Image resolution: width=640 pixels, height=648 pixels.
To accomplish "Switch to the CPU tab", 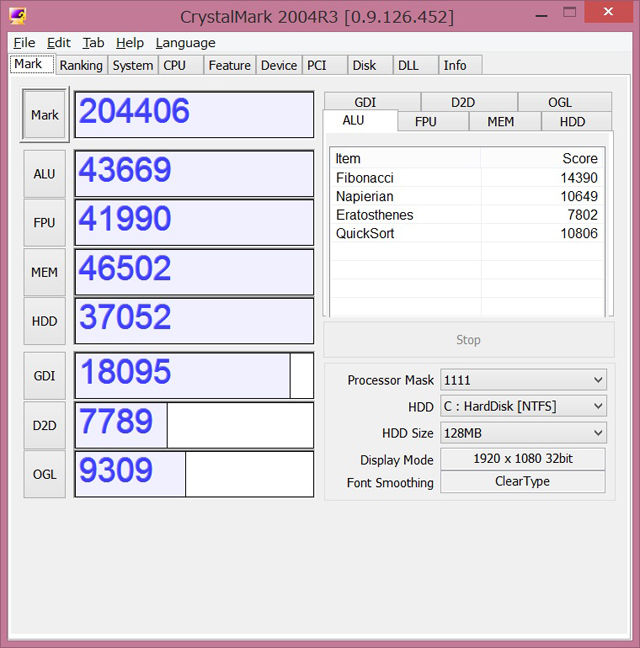I will coord(181,65).
